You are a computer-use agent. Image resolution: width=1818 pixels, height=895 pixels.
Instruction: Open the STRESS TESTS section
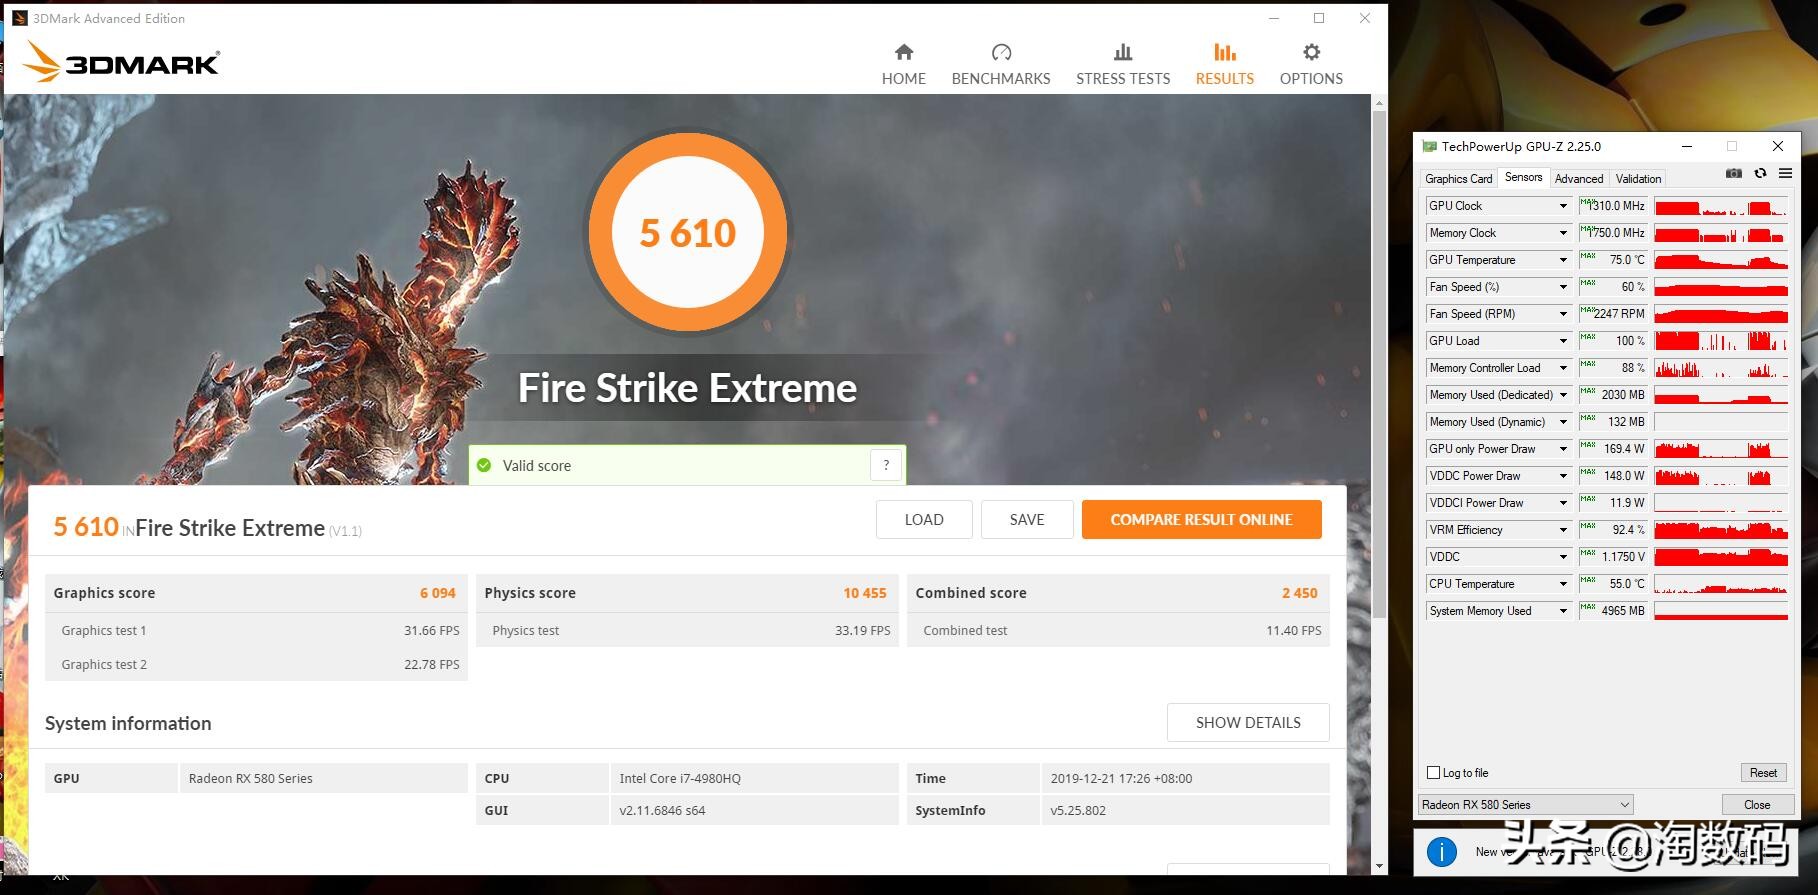1123,64
